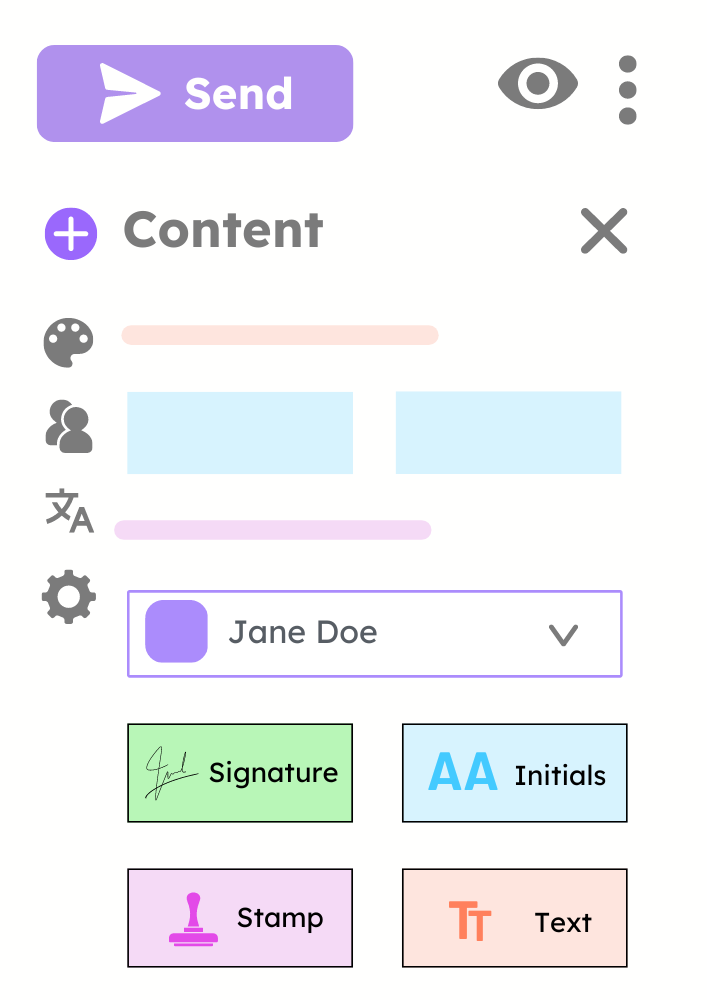This screenshot has height=1000, width=707.
Task: Select the Text field block
Action: pyautogui.click(x=514, y=918)
